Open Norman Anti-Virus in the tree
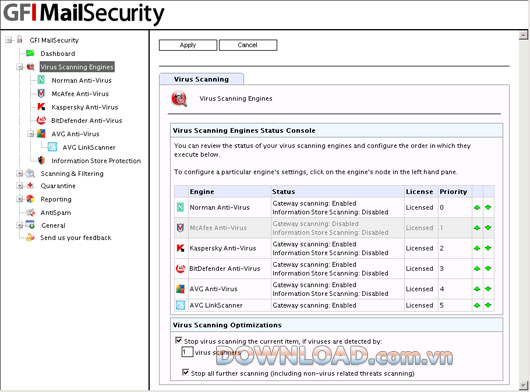The width and height of the screenshot is (530, 392). pyautogui.click(x=81, y=80)
